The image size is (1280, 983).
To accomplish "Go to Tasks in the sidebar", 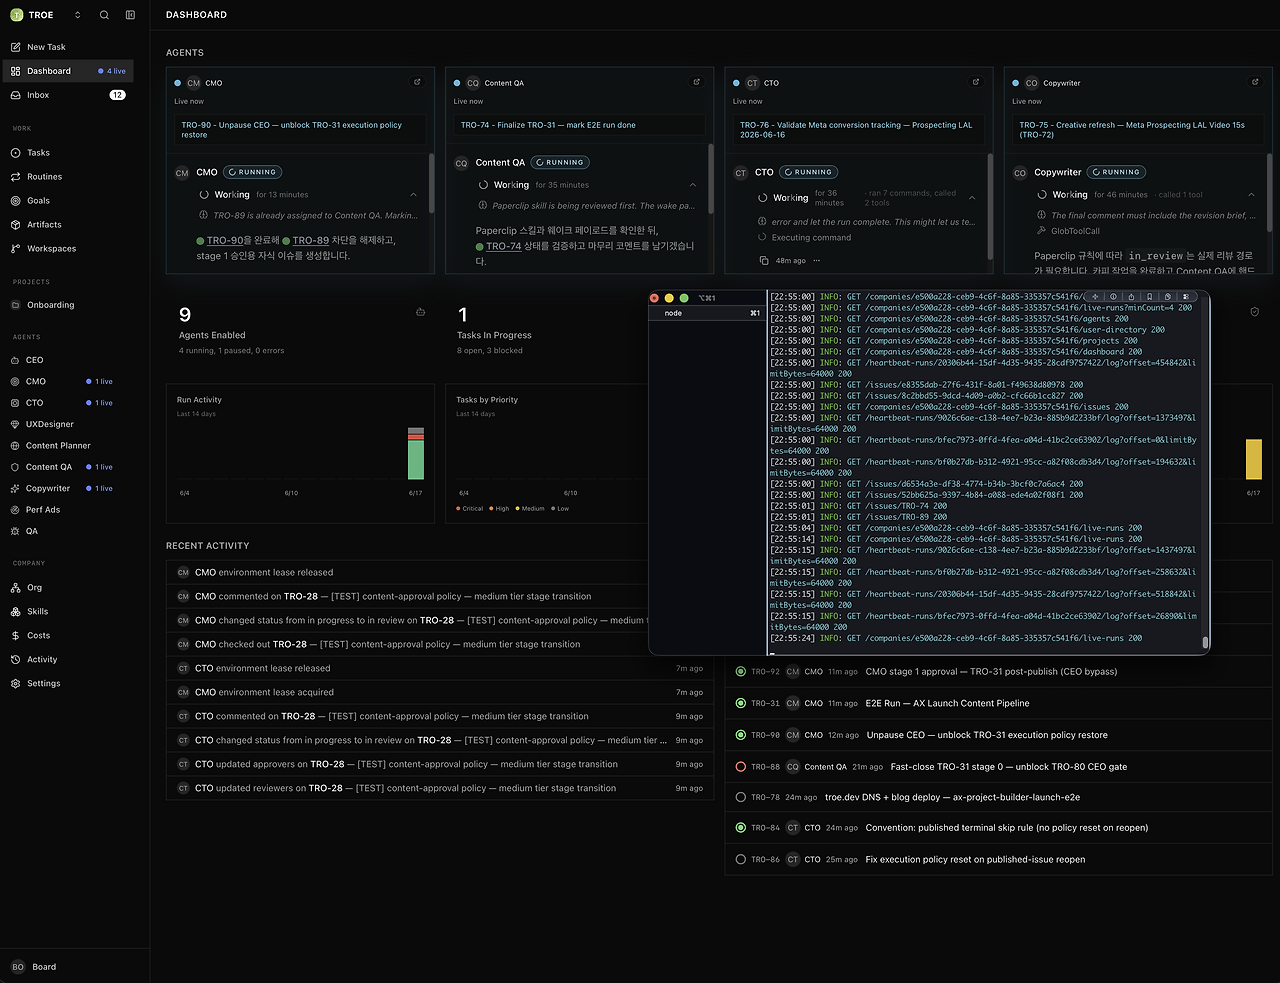I will click(x=67, y=153).
